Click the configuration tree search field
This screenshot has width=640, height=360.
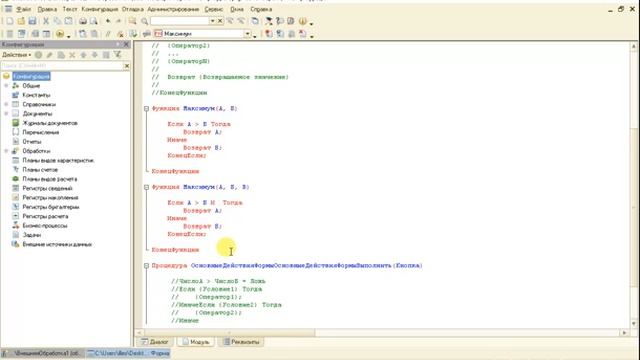tap(62, 66)
